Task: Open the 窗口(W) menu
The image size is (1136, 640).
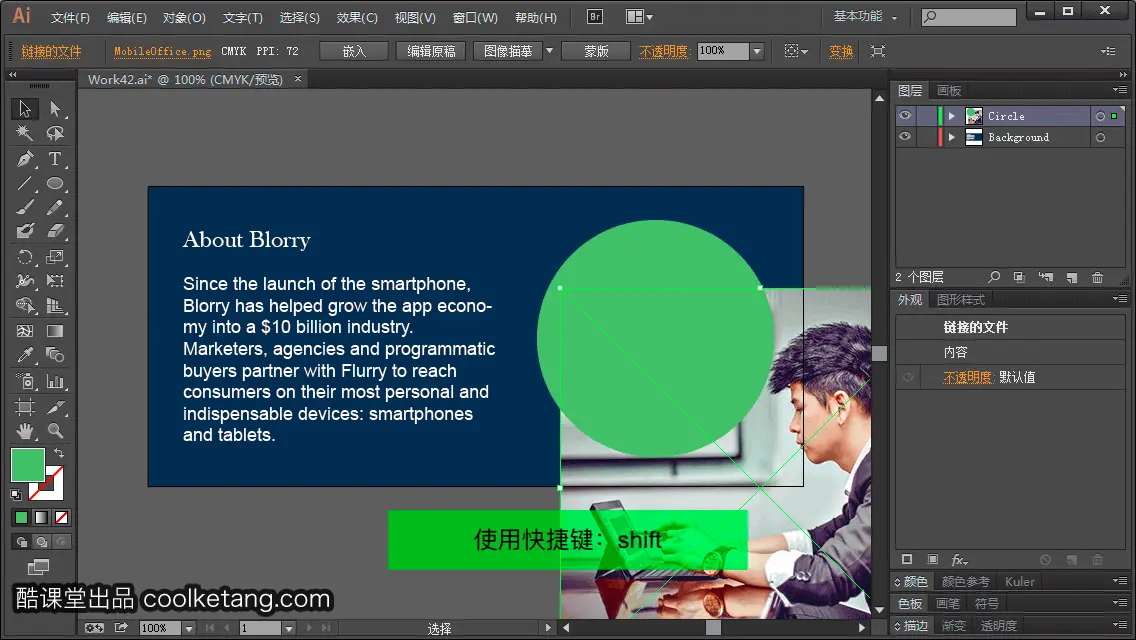Action: [475, 17]
